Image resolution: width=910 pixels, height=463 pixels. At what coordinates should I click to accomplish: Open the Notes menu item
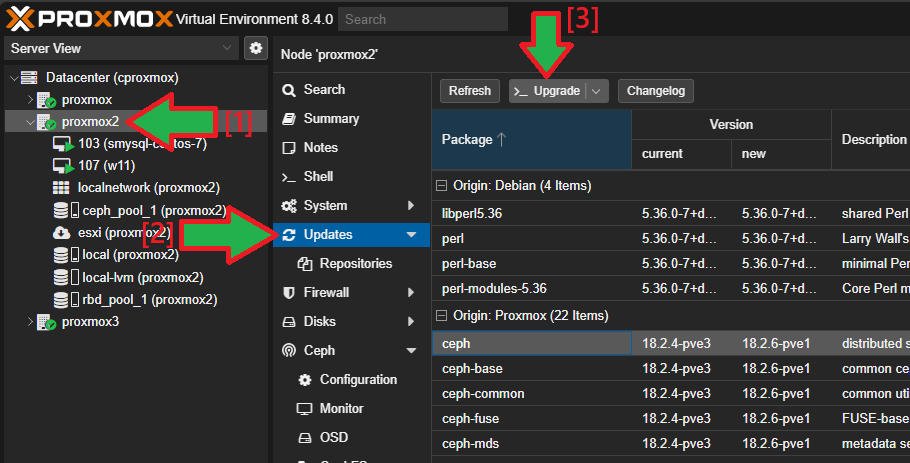point(352,148)
